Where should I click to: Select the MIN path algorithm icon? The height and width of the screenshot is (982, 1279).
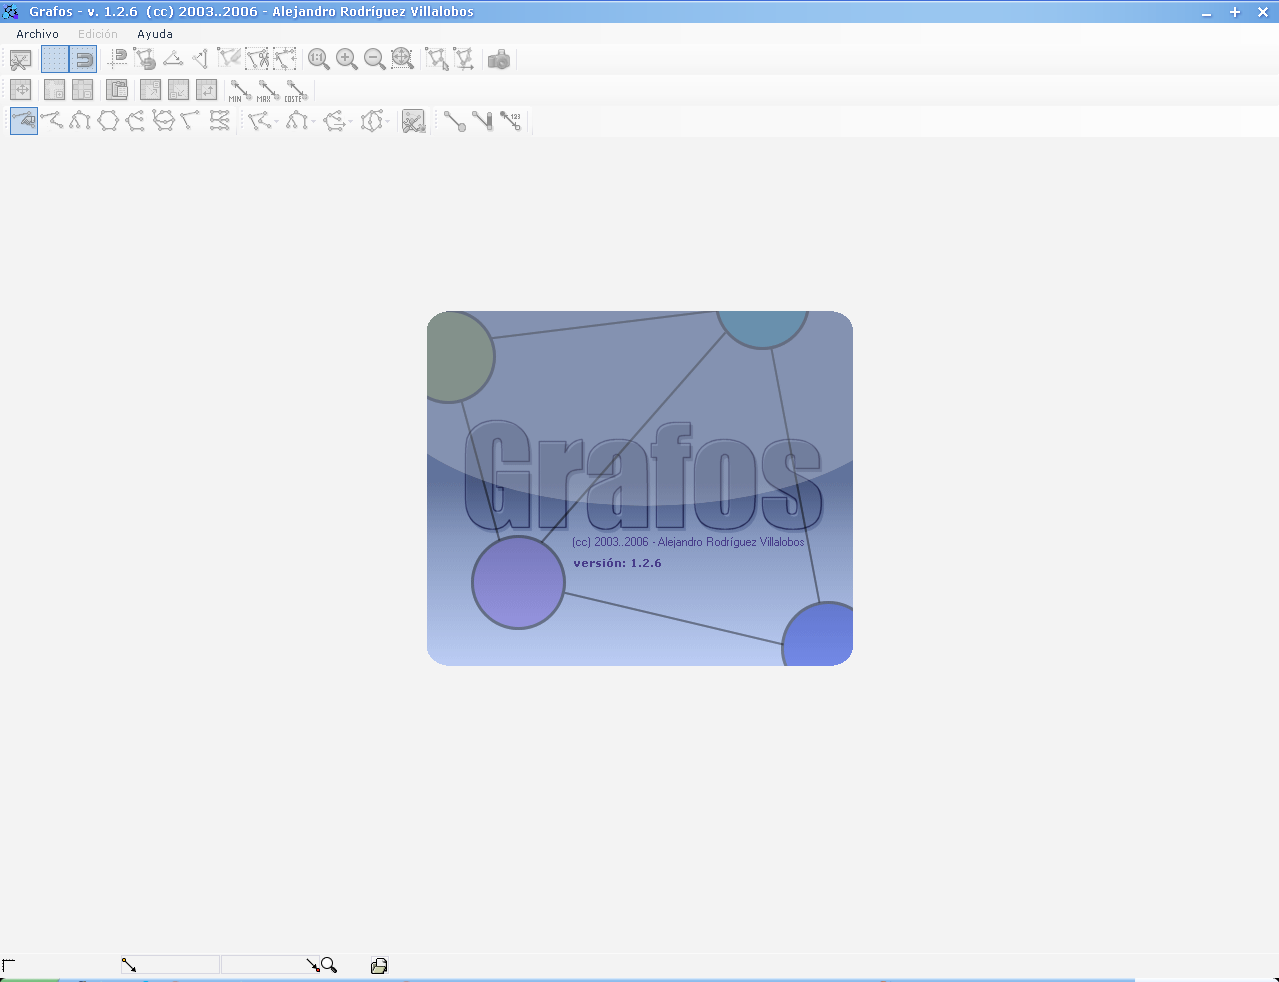(x=237, y=91)
